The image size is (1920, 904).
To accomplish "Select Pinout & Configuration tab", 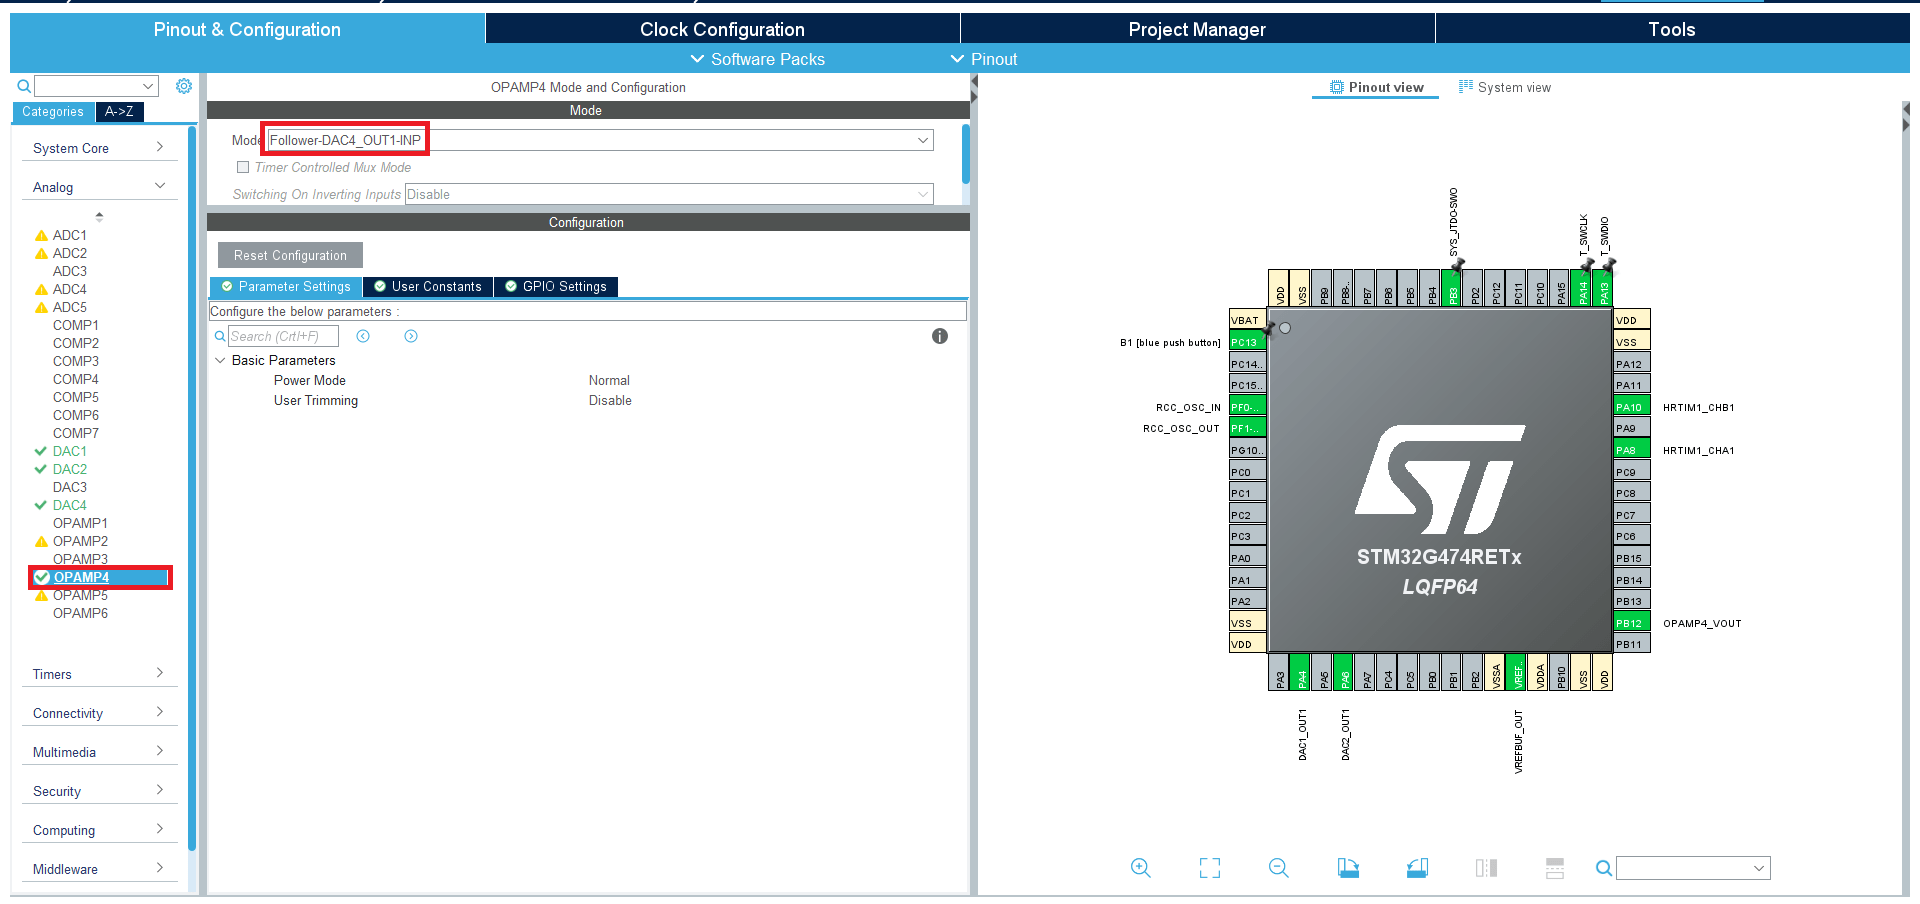I will (247, 29).
